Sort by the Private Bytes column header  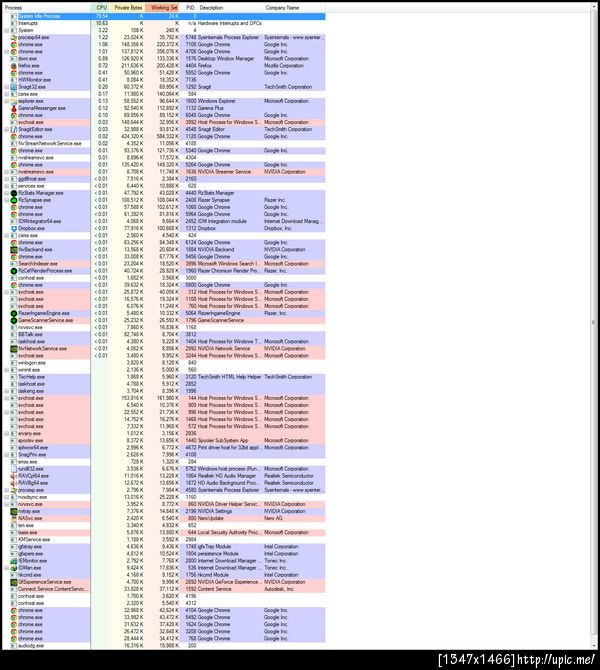(127, 8)
